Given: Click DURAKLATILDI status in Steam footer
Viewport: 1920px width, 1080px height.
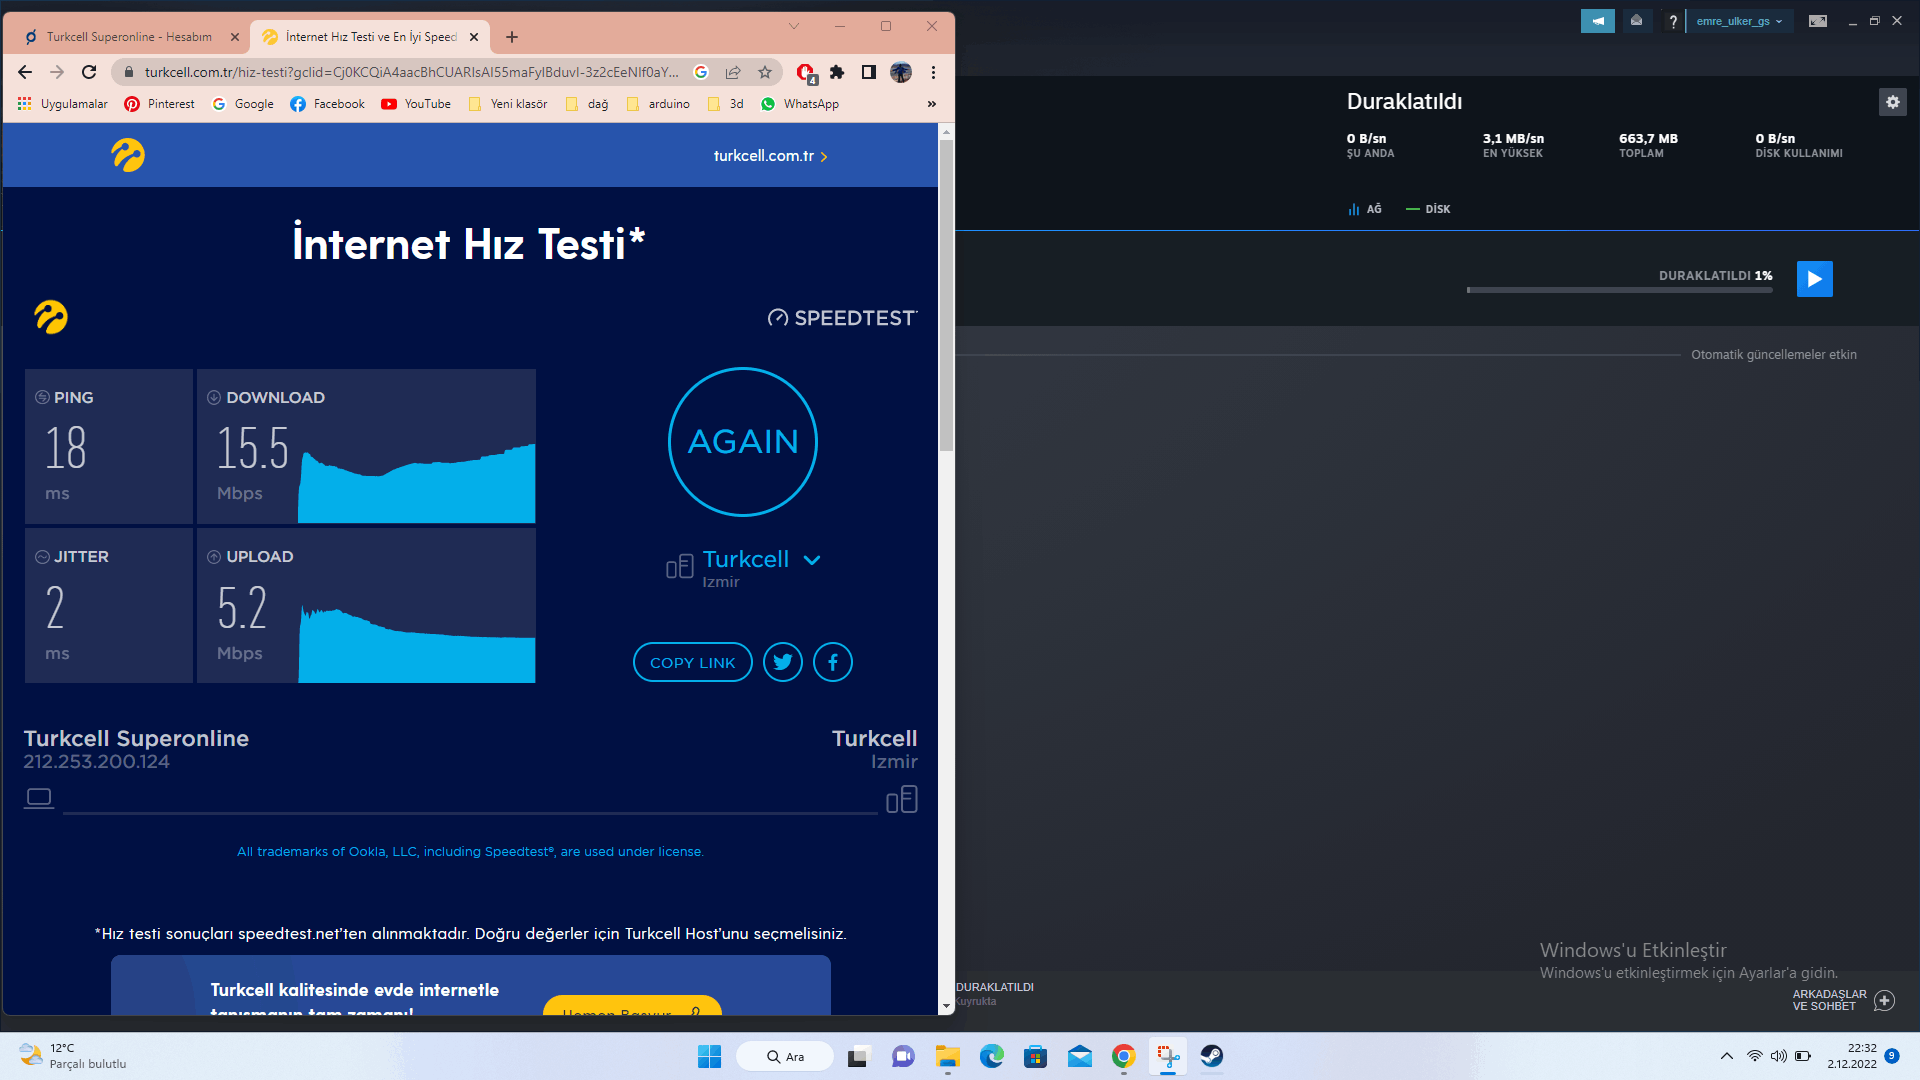Looking at the screenshot, I should [995, 987].
